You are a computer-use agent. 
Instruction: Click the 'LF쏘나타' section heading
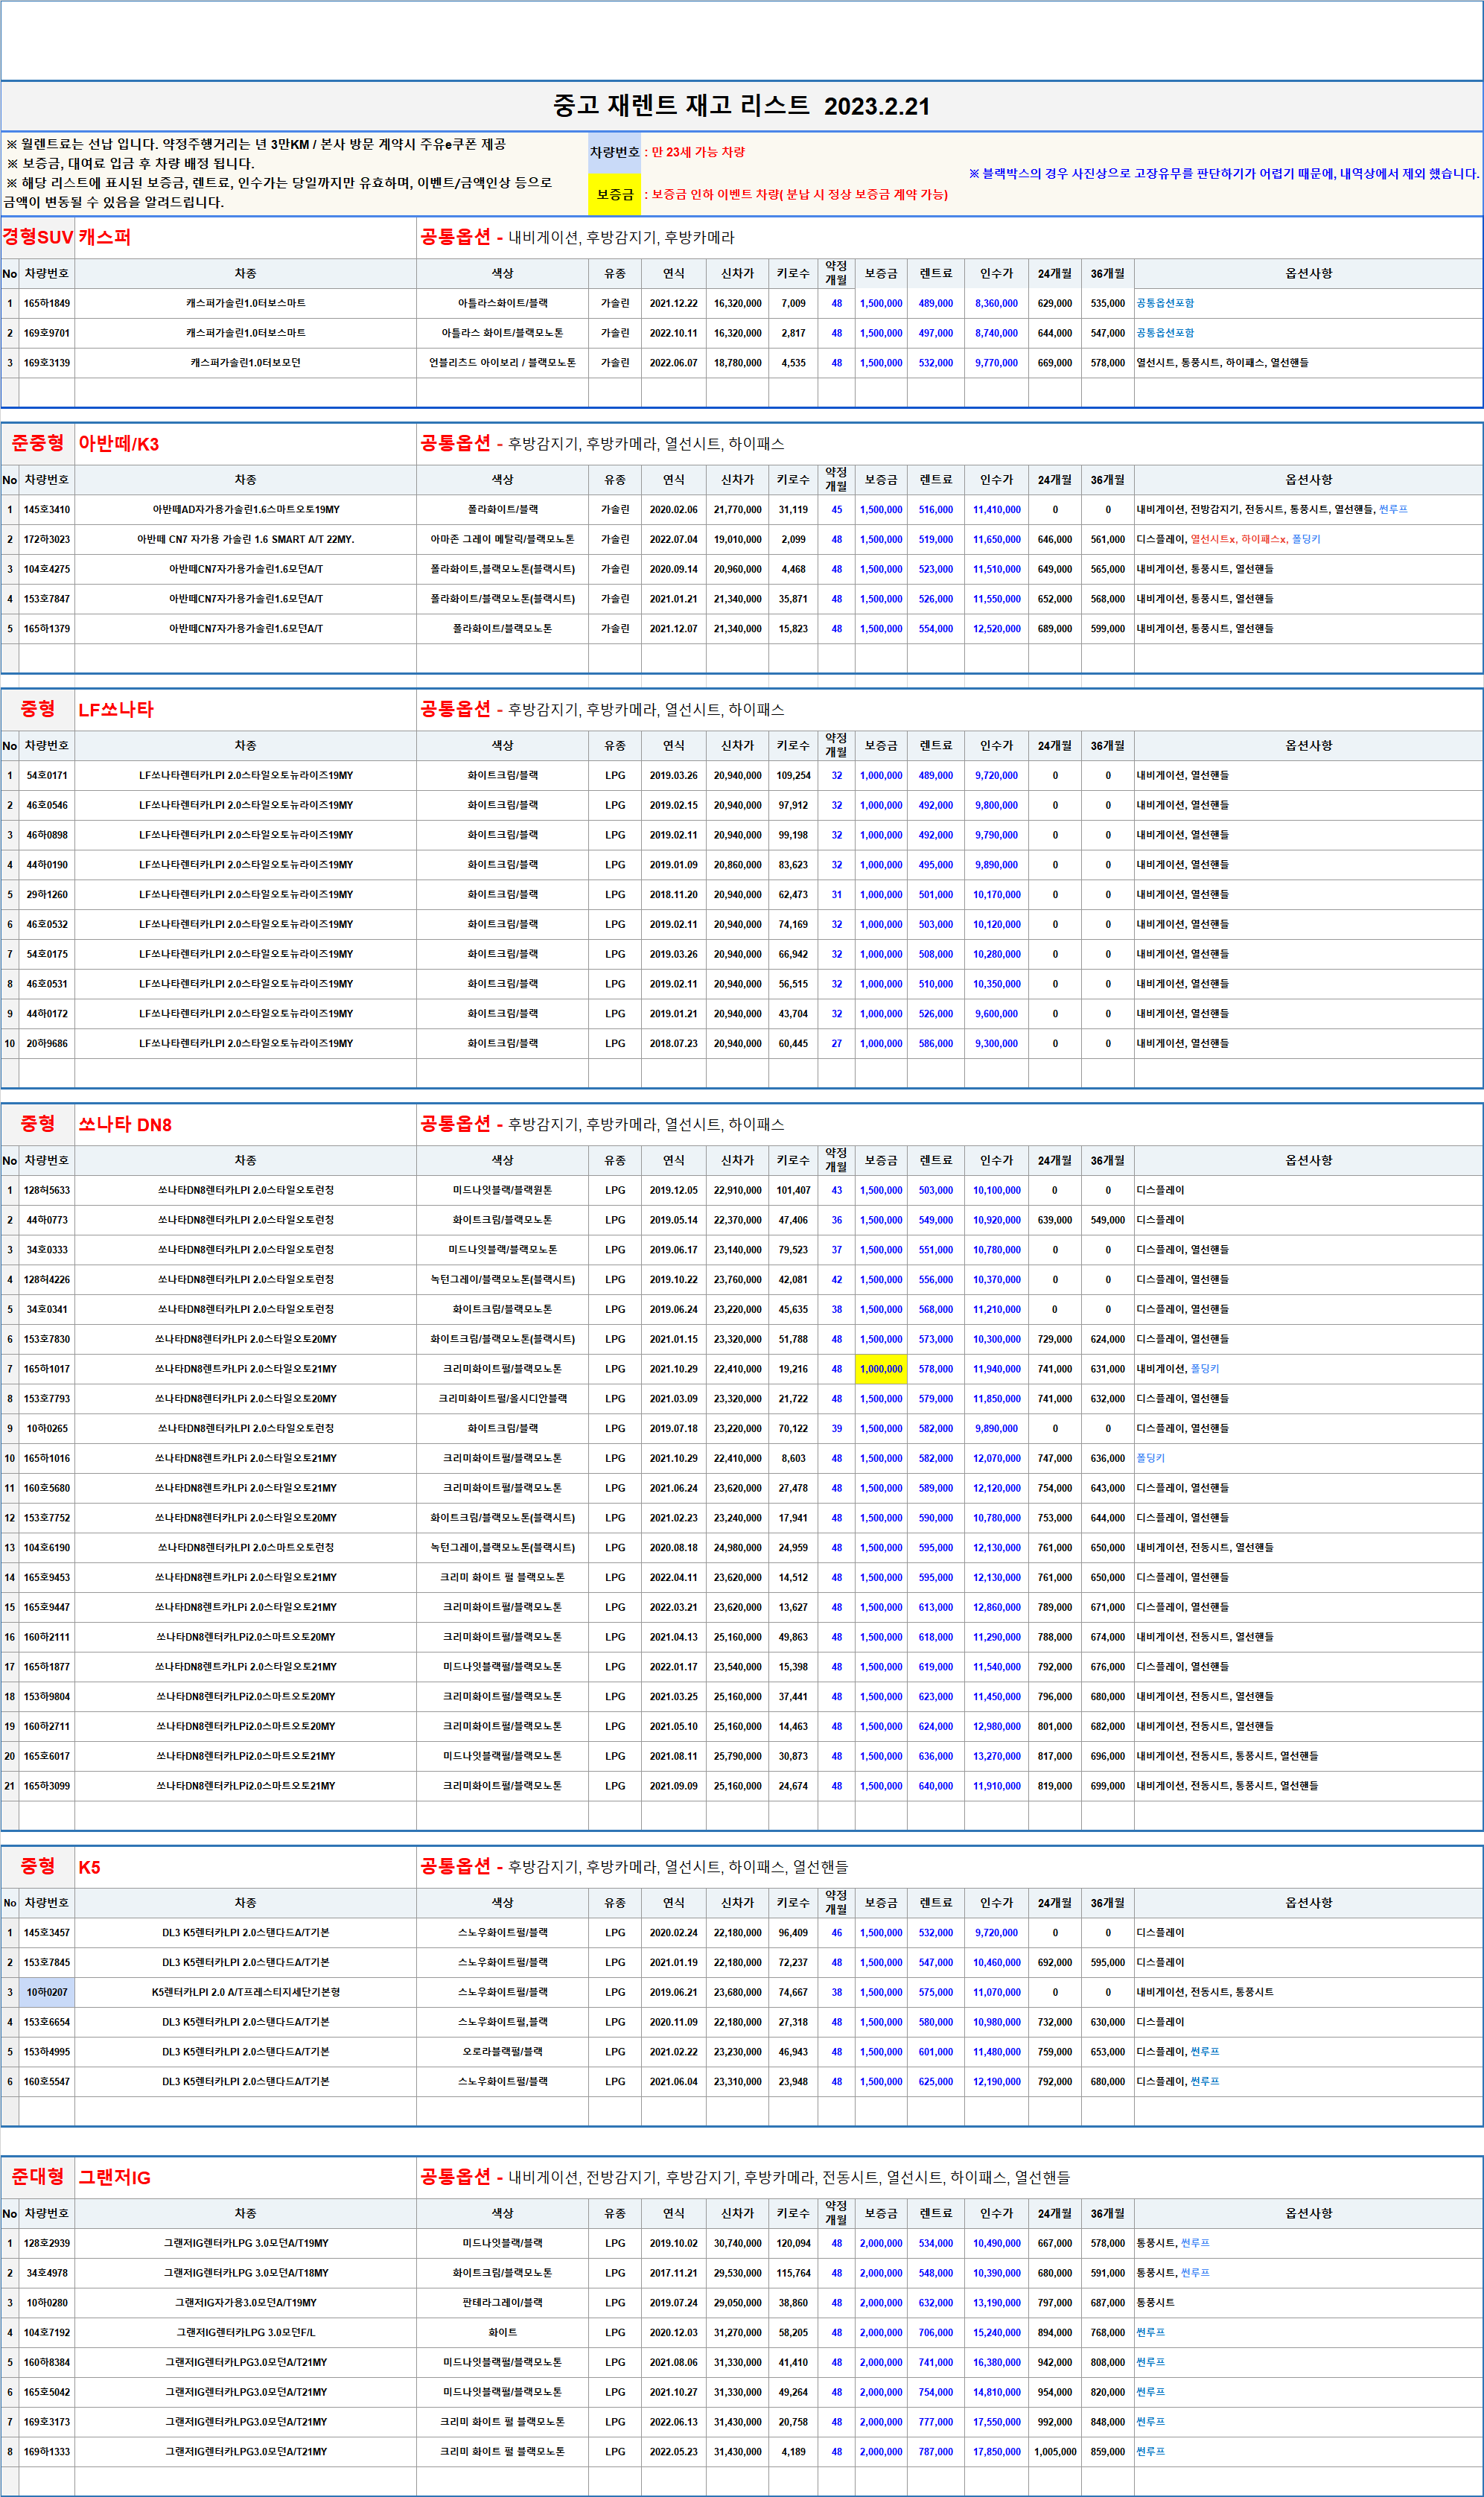click(116, 709)
